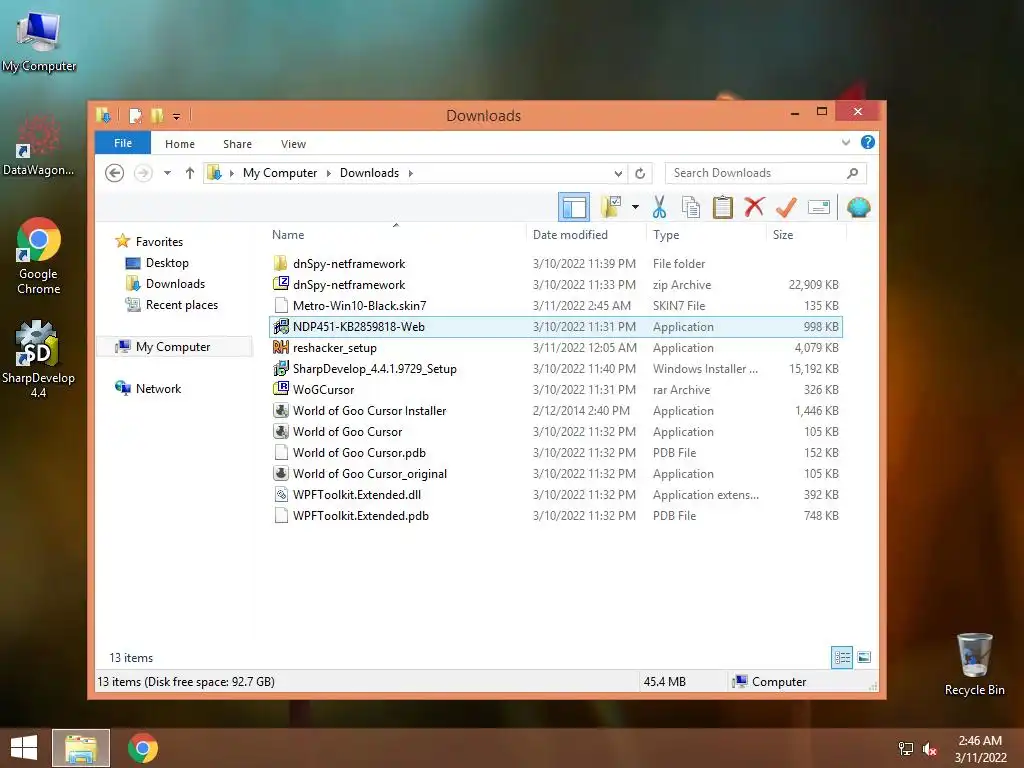Screen dimensions: 1024x768
Task: Select World of Goo Cursor.pdb file
Action: click(x=556, y=453)
